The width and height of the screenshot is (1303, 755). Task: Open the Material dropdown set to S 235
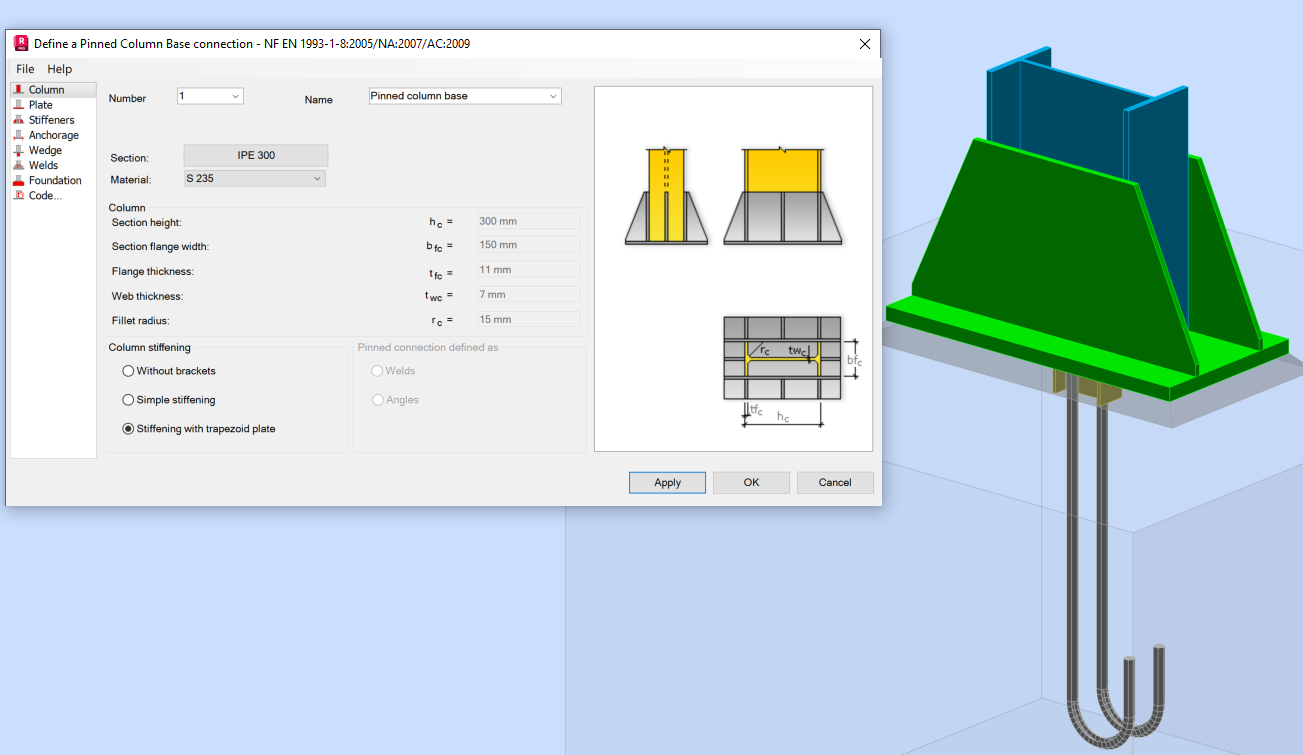(x=318, y=178)
